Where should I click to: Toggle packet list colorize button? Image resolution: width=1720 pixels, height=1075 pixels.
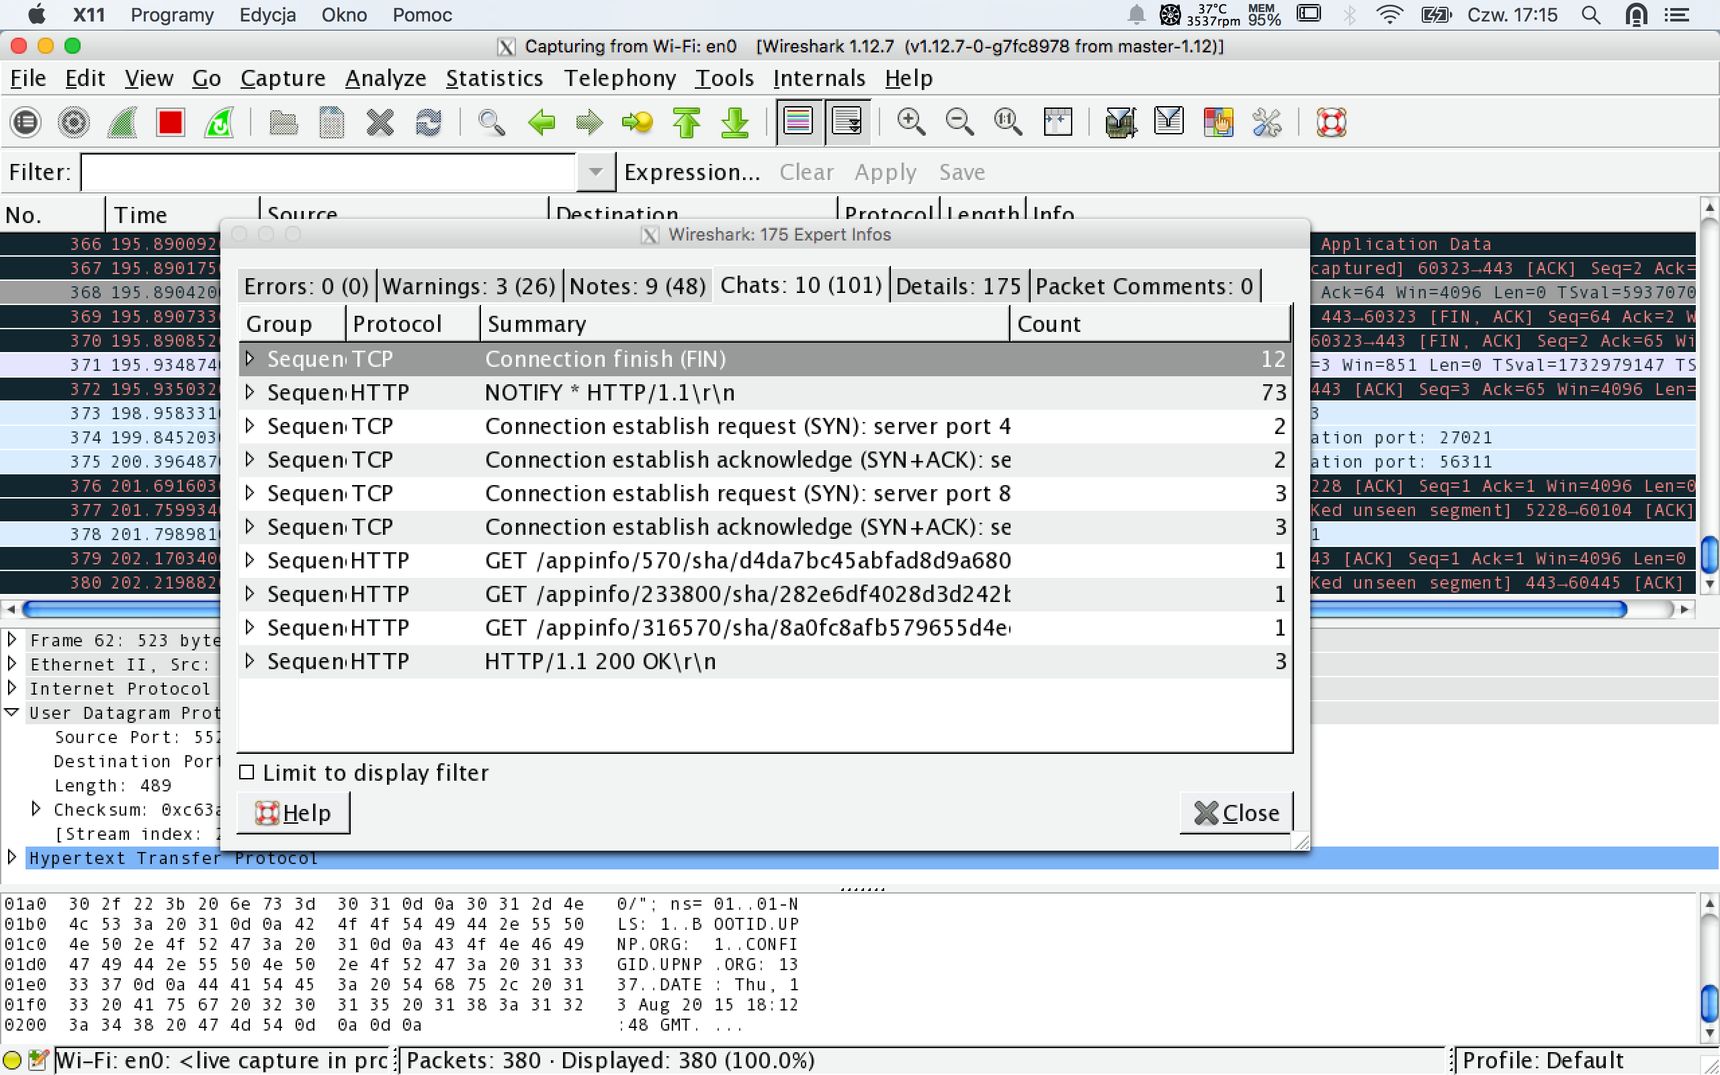tap(798, 122)
